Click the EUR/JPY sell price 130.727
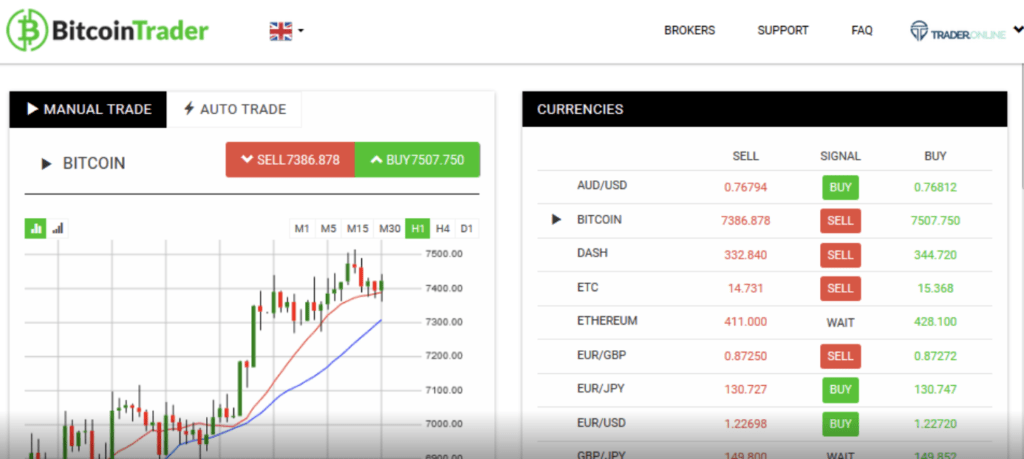This screenshot has height=459, width=1024. (x=745, y=390)
